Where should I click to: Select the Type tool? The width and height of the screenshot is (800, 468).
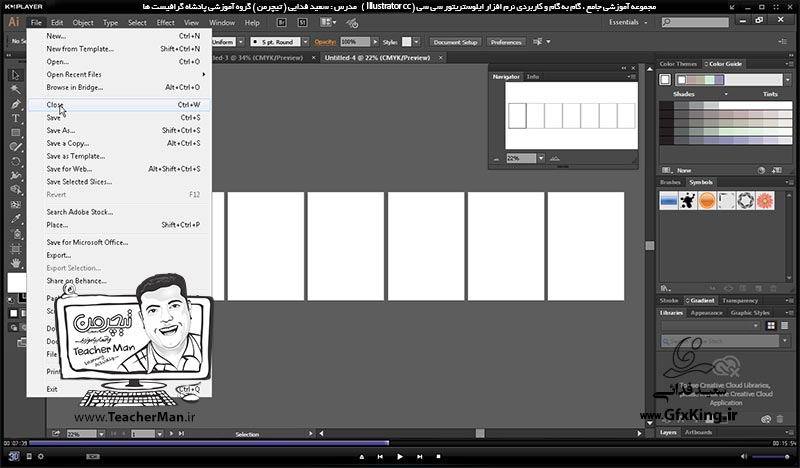(x=16, y=118)
